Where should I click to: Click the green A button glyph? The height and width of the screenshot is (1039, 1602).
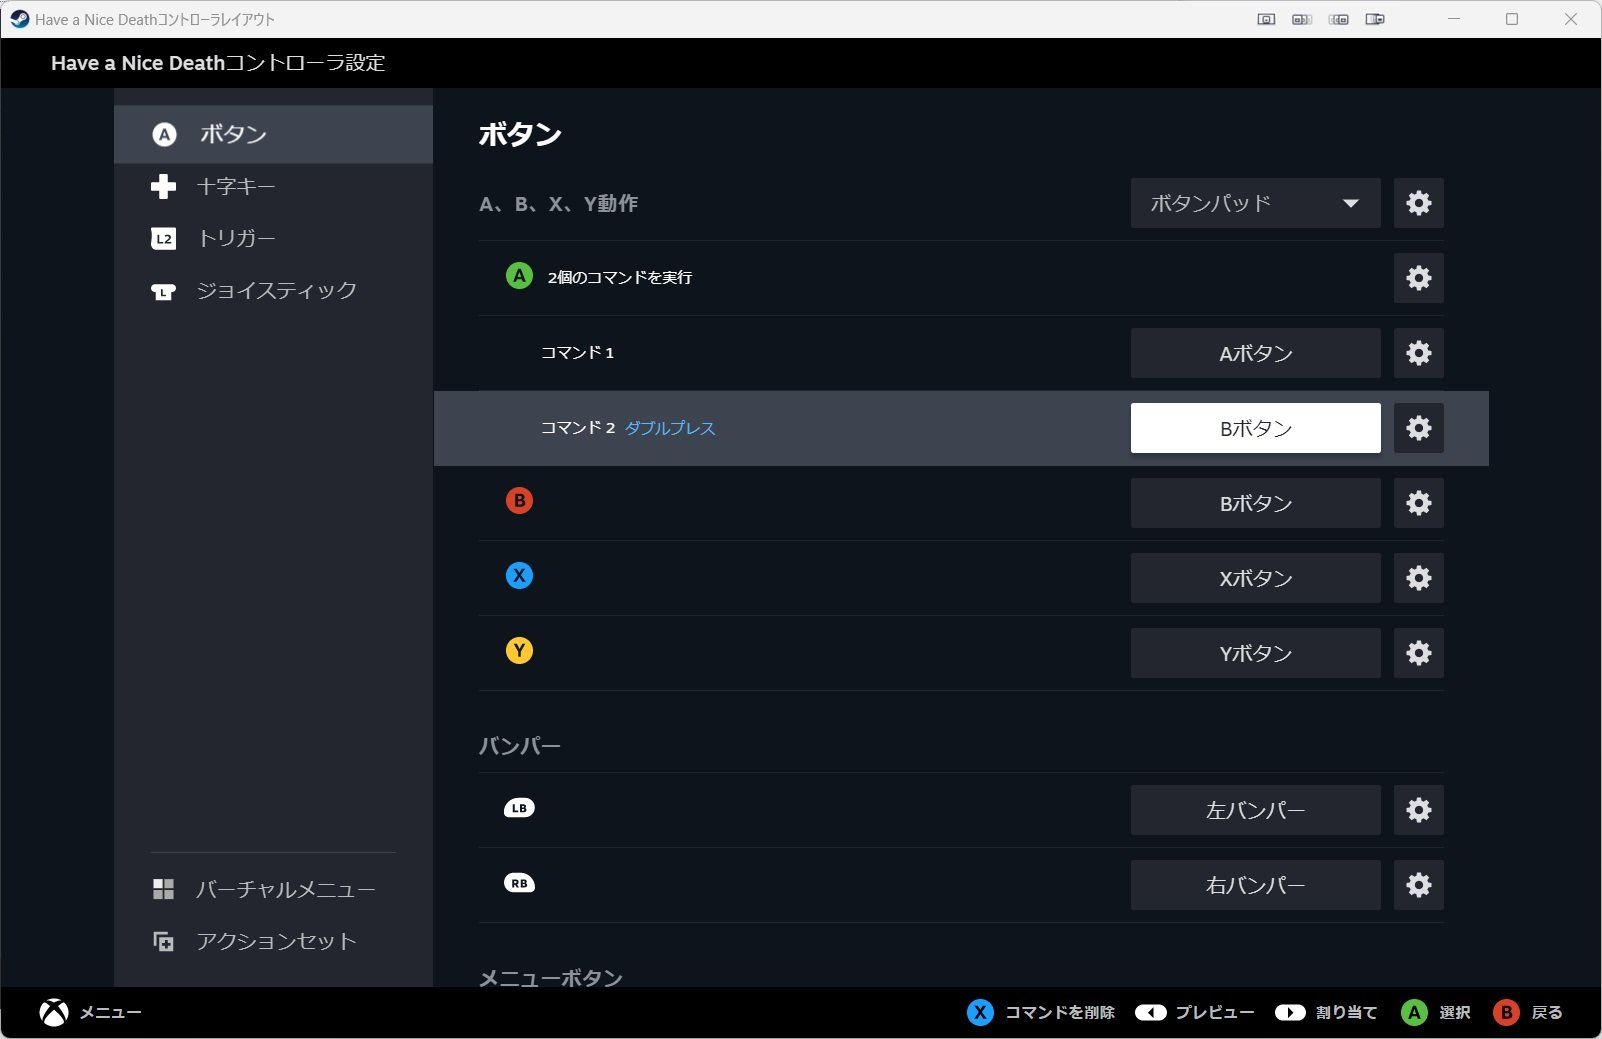(x=519, y=276)
